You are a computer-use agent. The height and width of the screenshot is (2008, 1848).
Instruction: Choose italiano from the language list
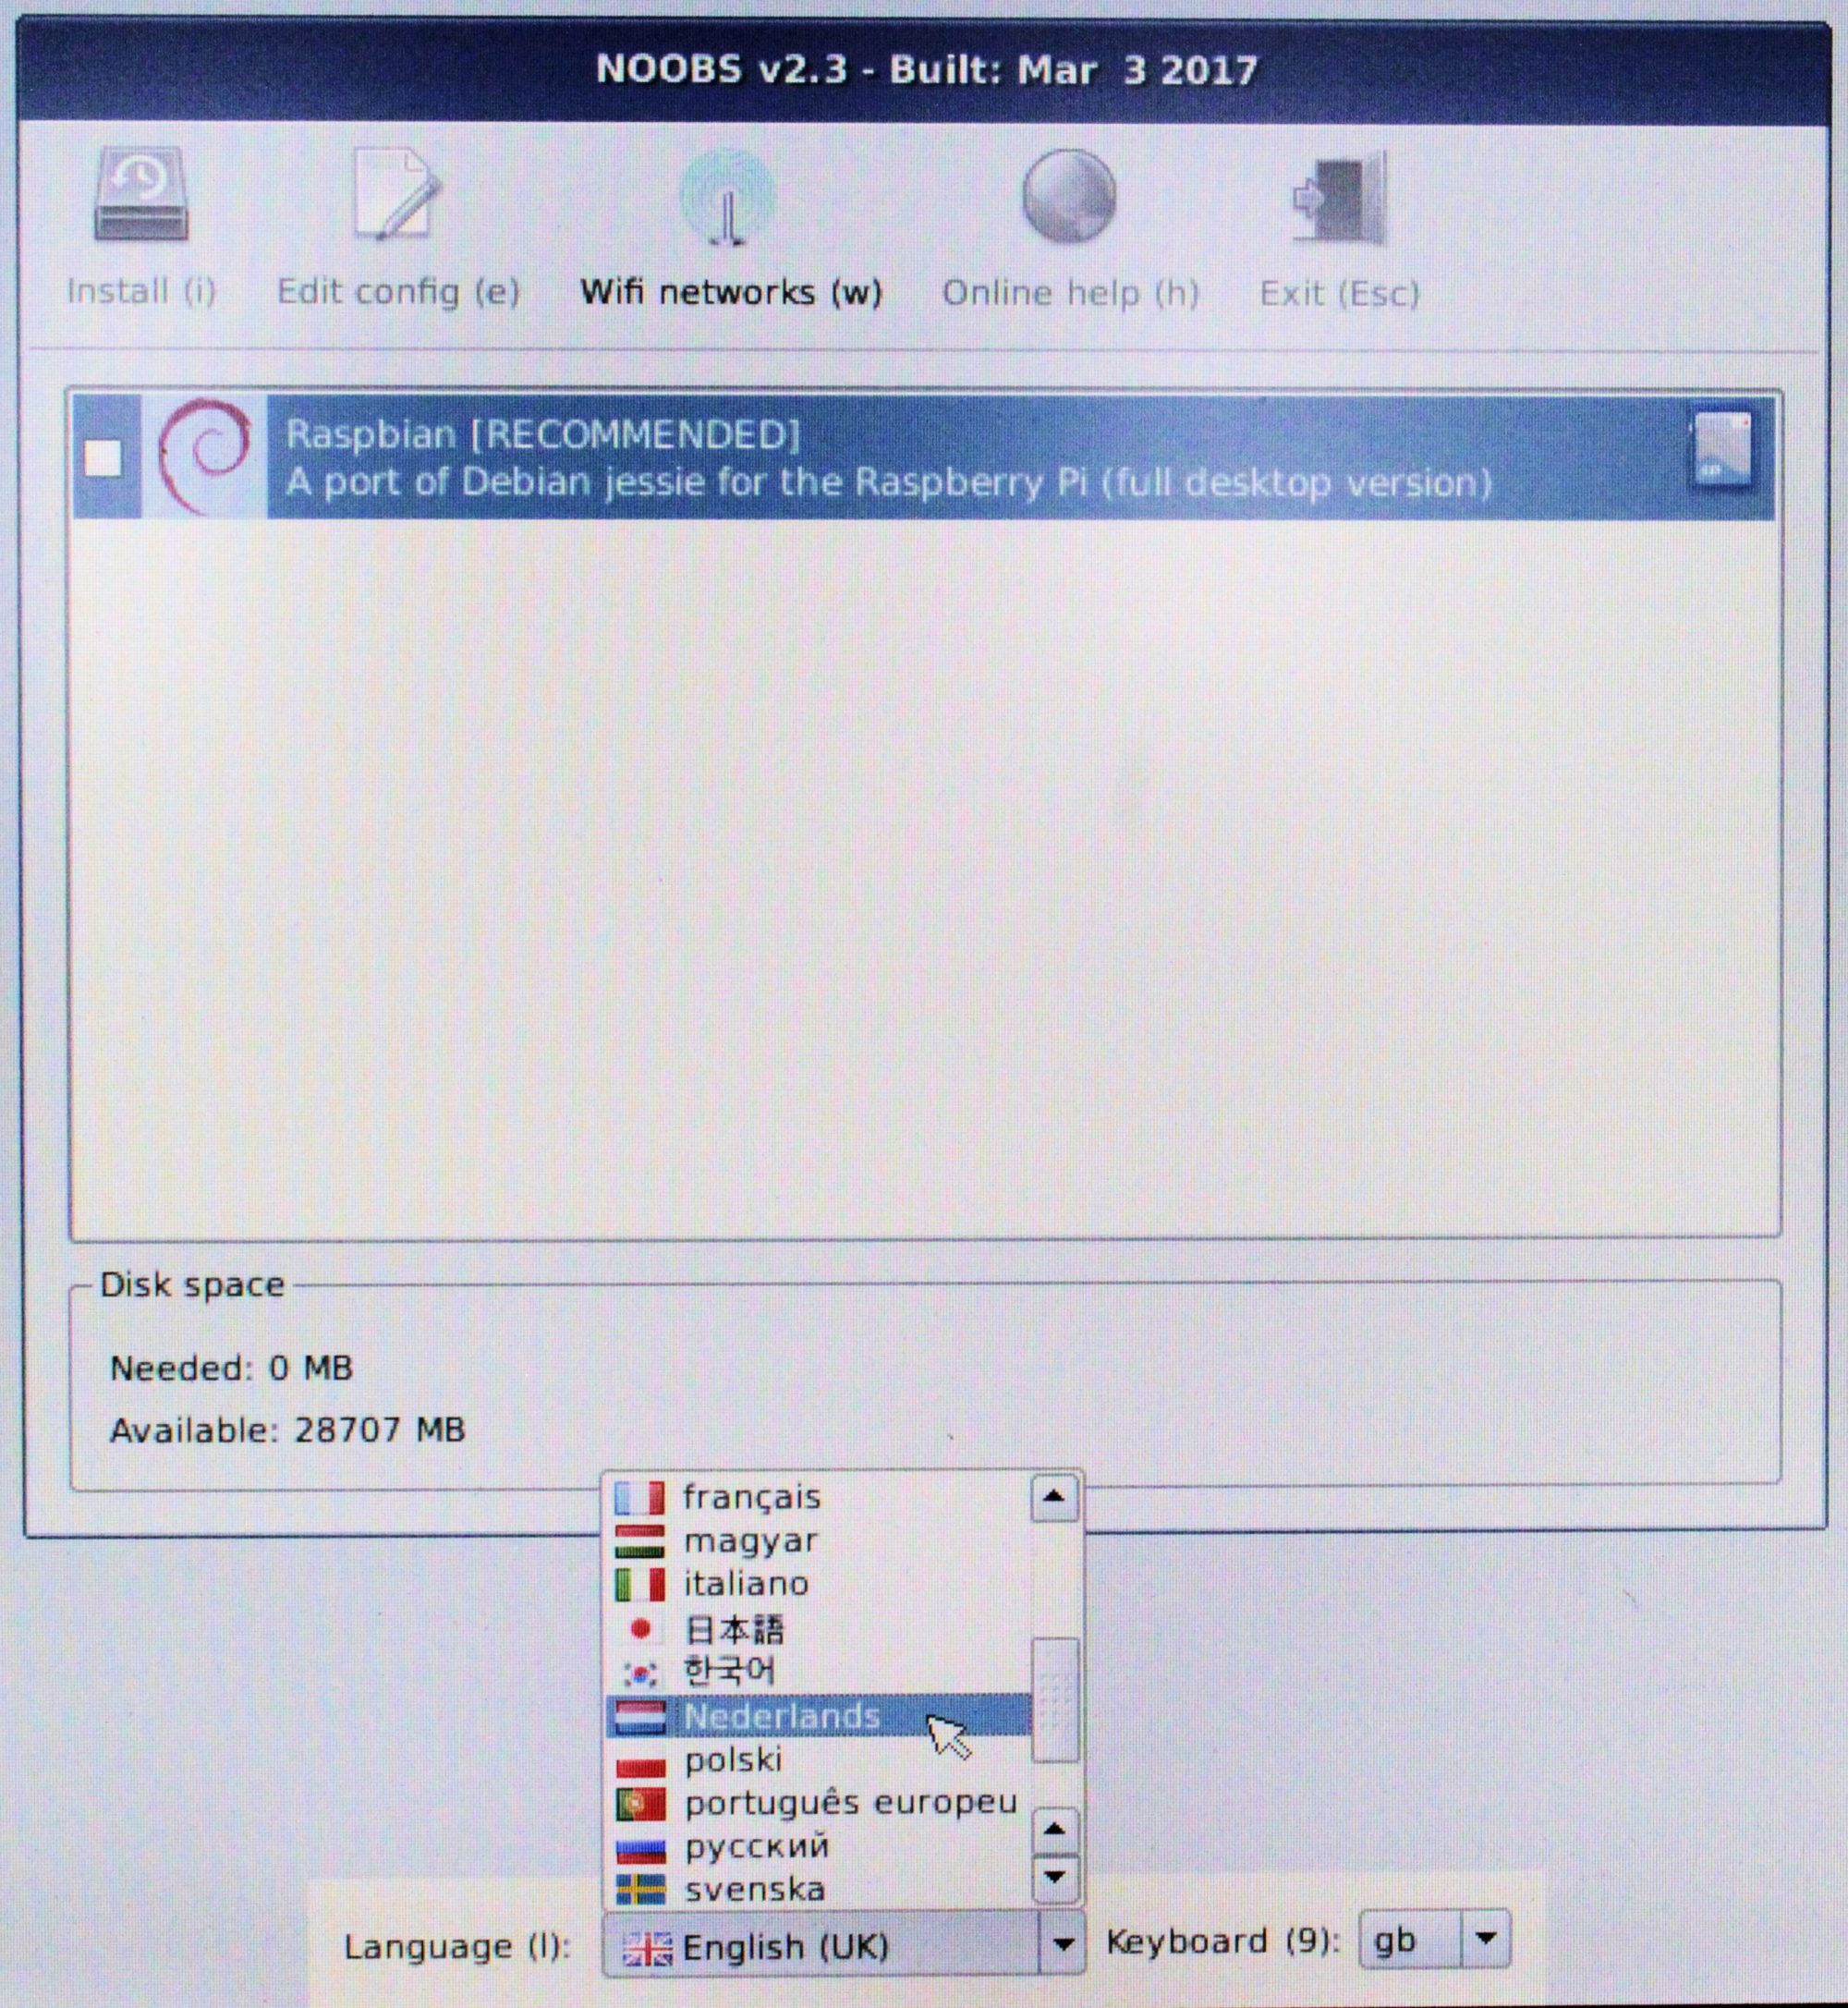[818, 1584]
